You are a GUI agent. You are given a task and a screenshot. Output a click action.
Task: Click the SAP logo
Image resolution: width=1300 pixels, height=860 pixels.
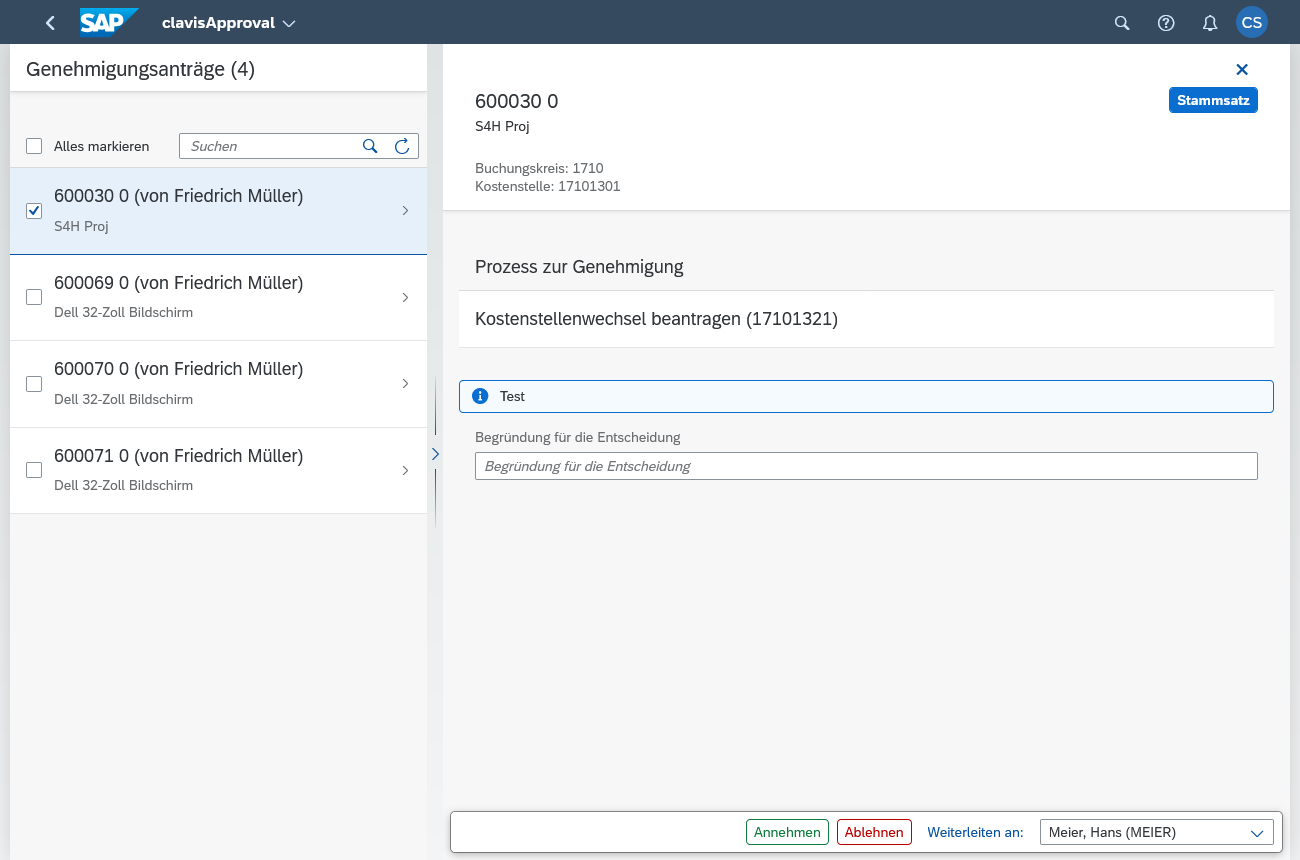[108, 22]
